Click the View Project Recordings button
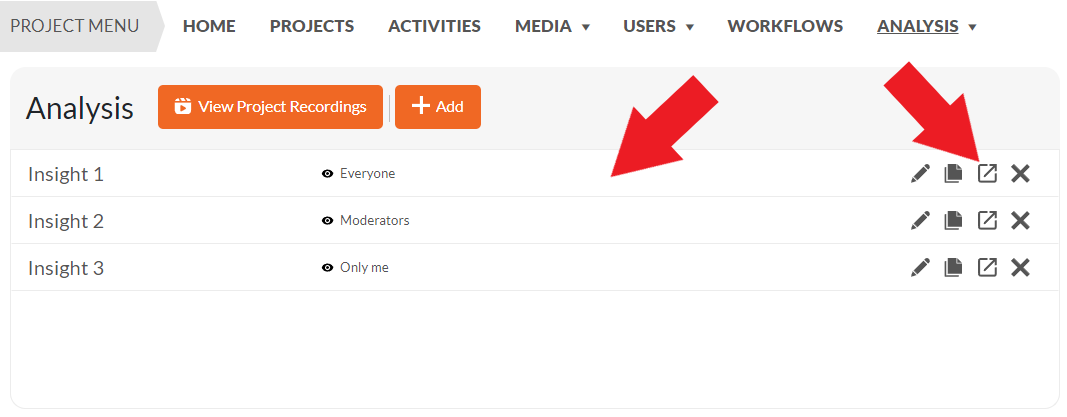The width and height of the screenshot is (1067, 417). 270,107
